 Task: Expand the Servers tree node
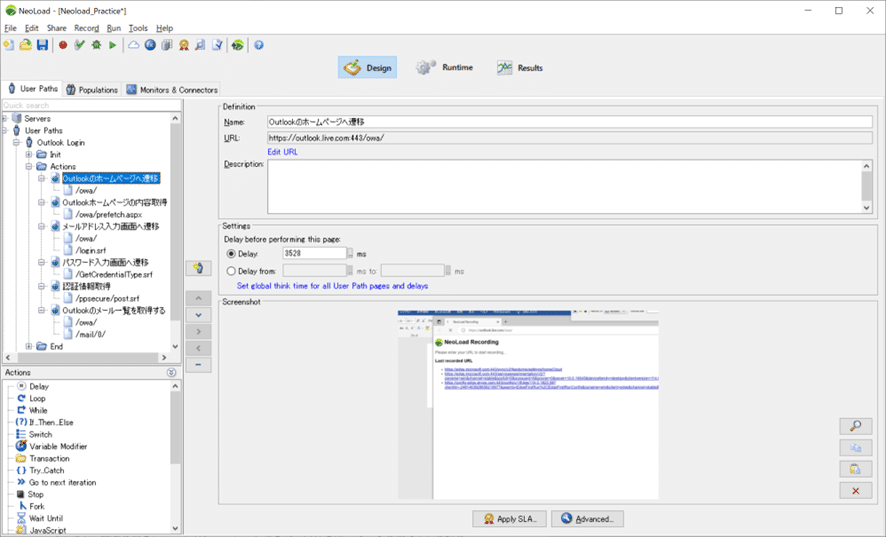(x=5, y=119)
